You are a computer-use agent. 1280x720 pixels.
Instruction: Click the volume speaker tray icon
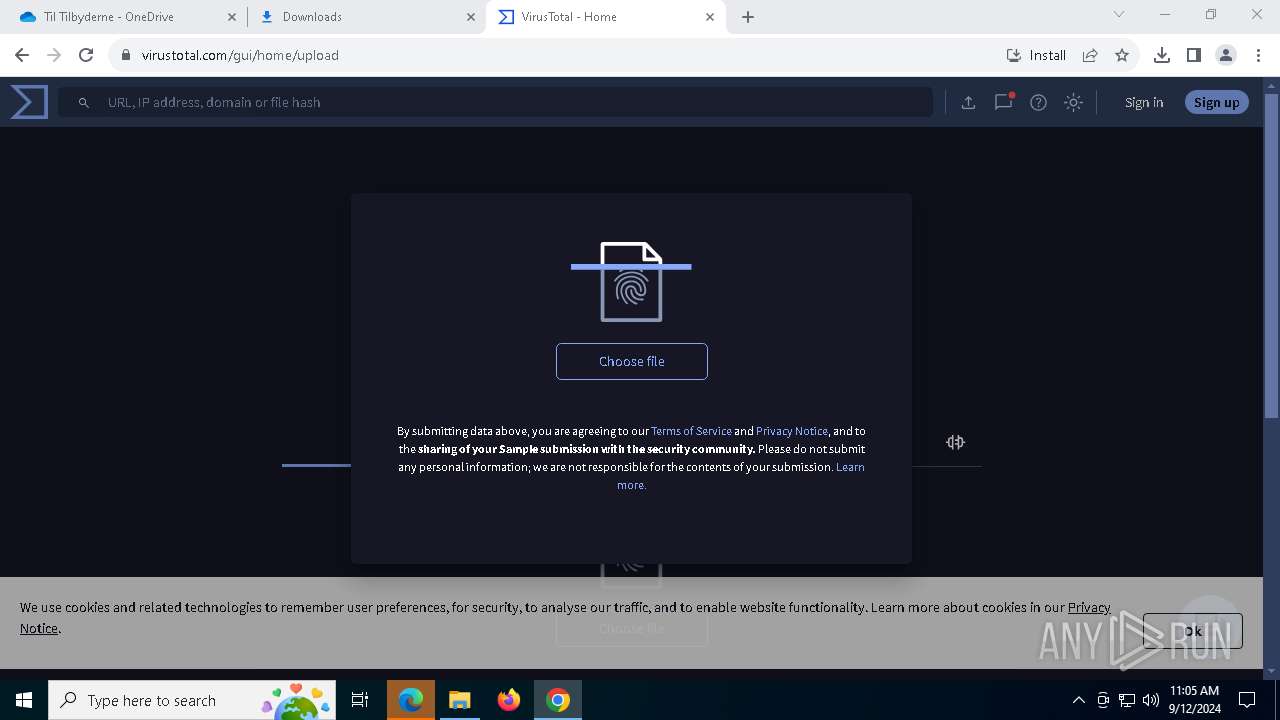point(1151,700)
